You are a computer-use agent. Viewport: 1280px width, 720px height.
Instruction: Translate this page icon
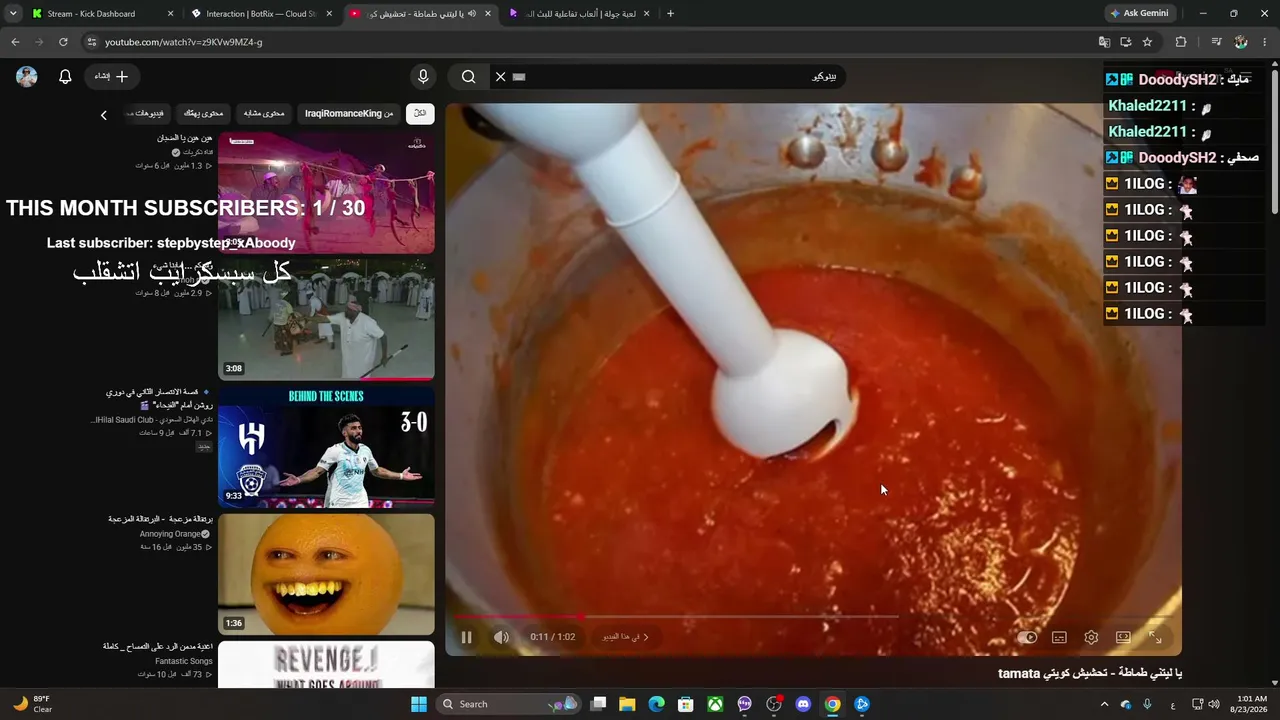tap(1104, 42)
